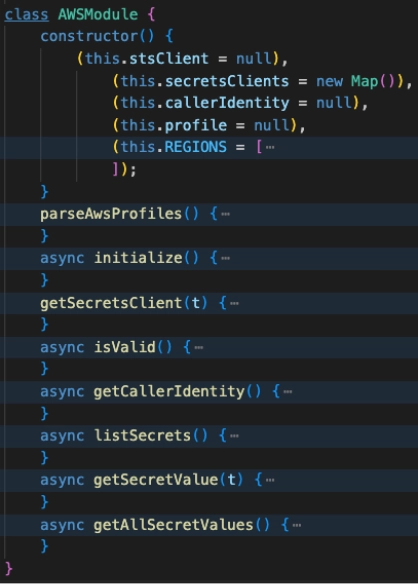Place cursor on constructor keyword
418x585 pixels.
click(90, 36)
